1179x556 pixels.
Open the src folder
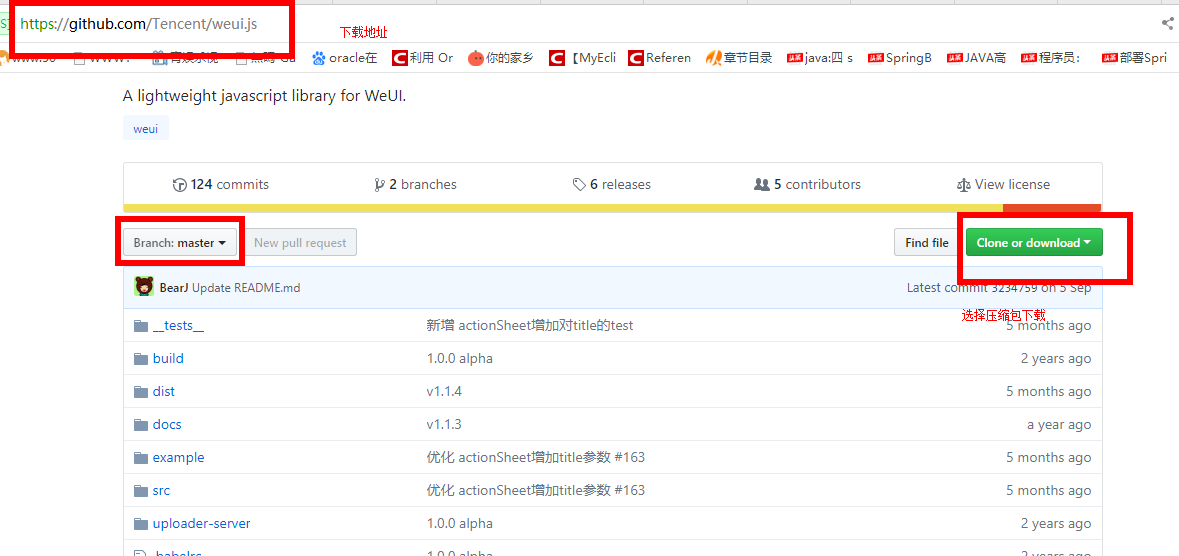point(161,491)
